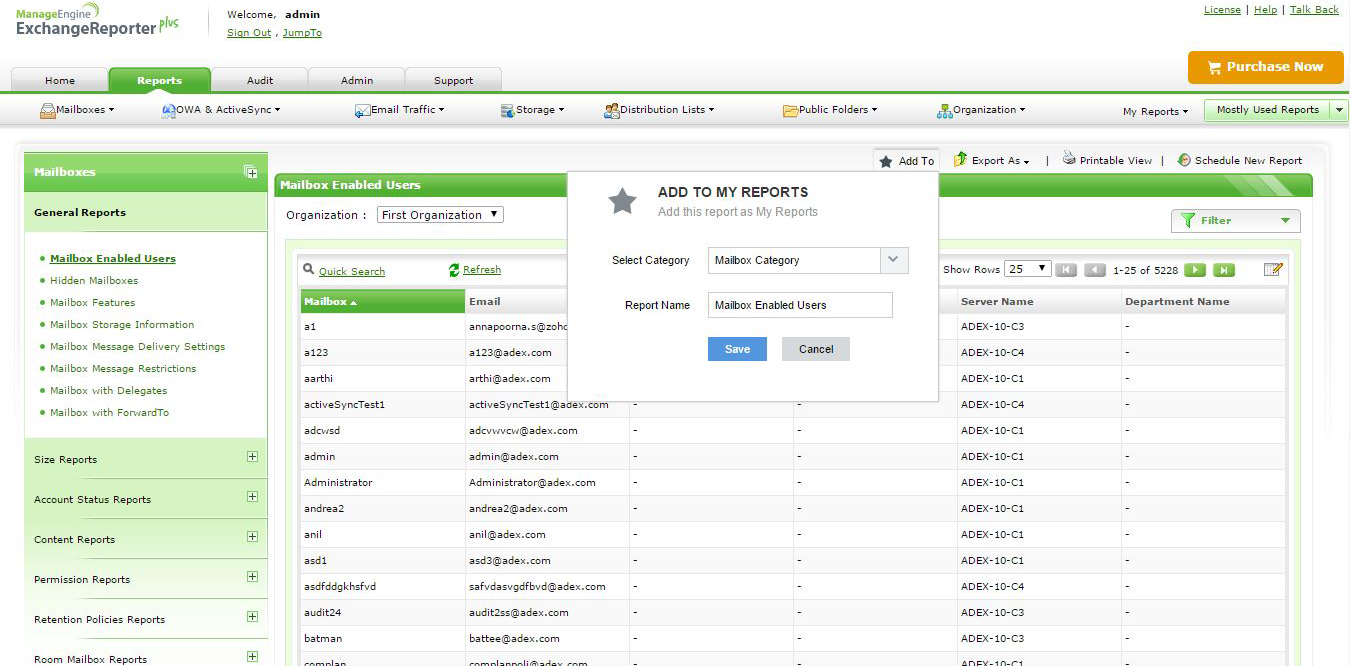Expand Account Status Reports section
This screenshot has height=666, width=1350.
(252, 497)
